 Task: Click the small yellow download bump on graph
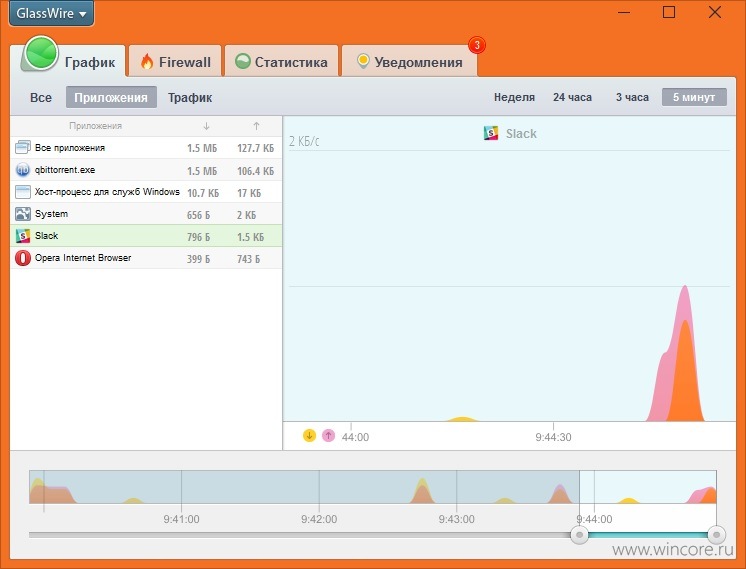pos(461,419)
